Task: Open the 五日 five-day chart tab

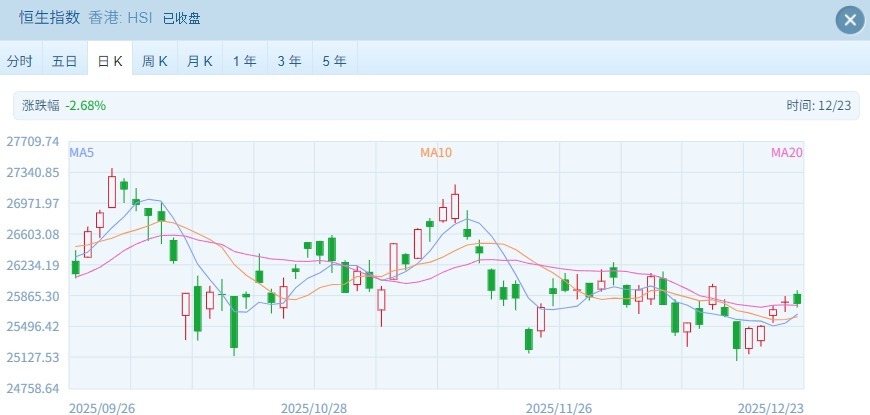Action: (x=64, y=61)
